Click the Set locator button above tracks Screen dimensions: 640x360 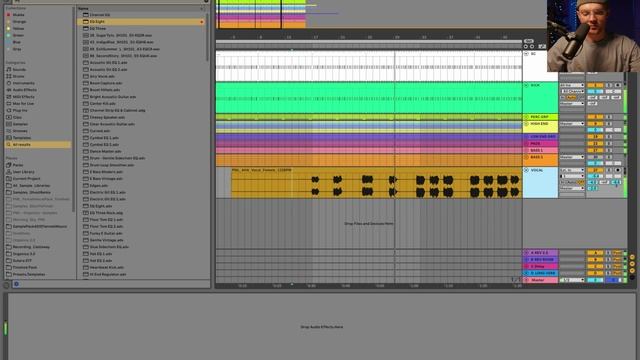coord(529,41)
